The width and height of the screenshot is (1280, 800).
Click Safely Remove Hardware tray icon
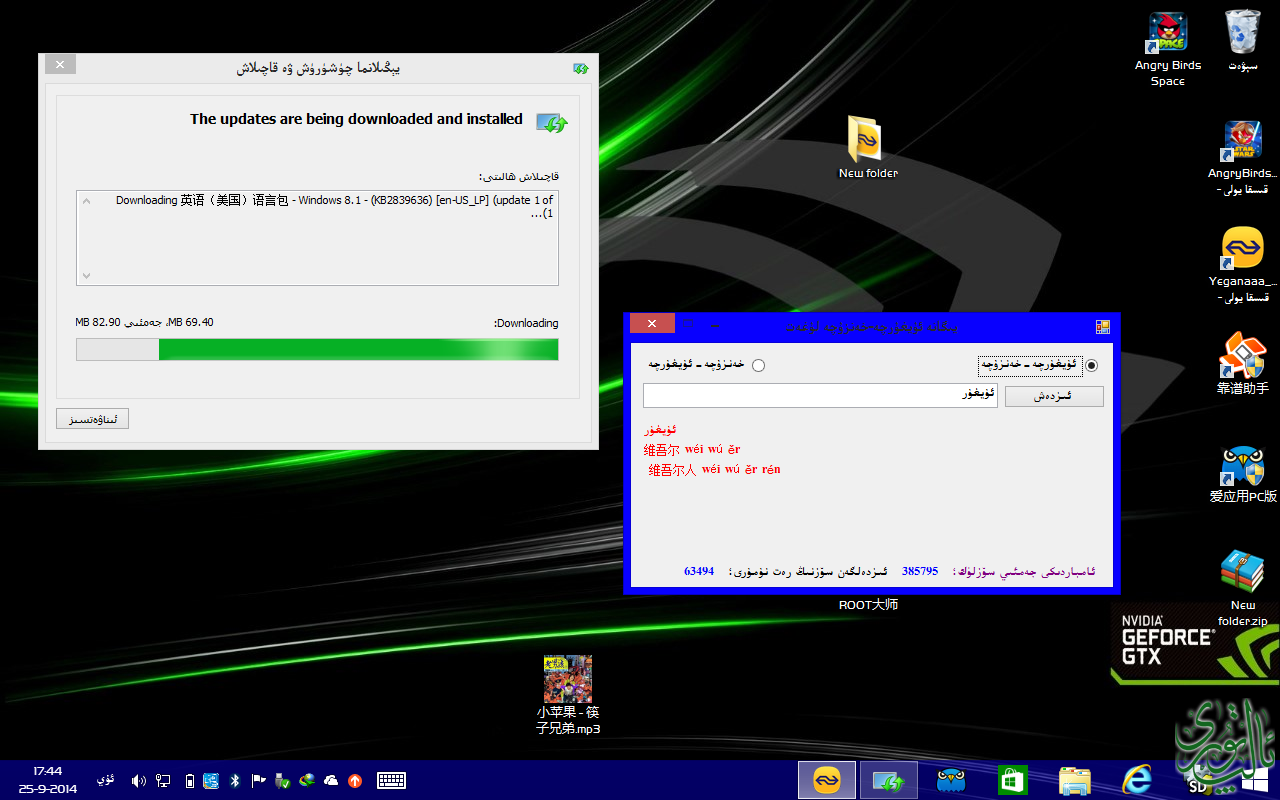[283, 780]
